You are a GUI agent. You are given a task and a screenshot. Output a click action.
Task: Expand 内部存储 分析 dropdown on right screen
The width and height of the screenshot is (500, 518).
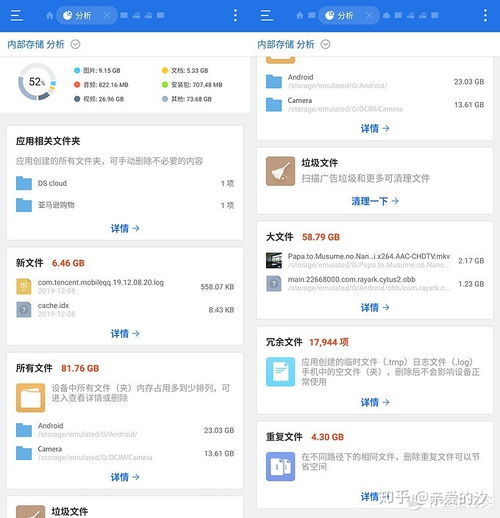pos(325,44)
